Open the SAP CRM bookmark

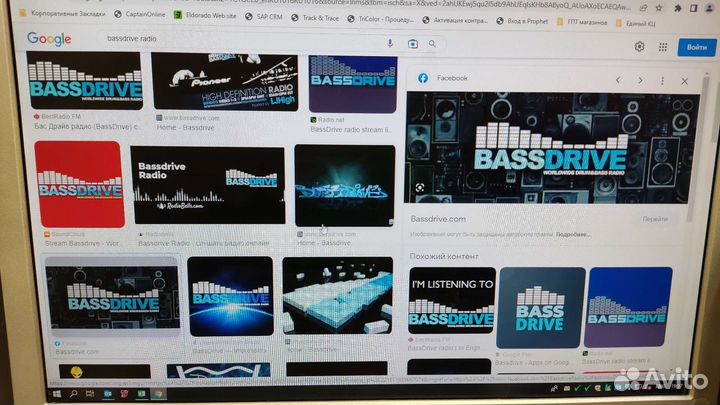pyautogui.click(x=264, y=17)
